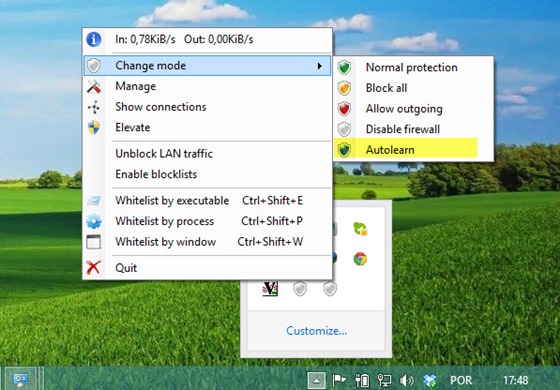The height and width of the screenshot is (390, 560).
Task: Click the gear icon for Whitelist by process
Action: pos(94,221)
